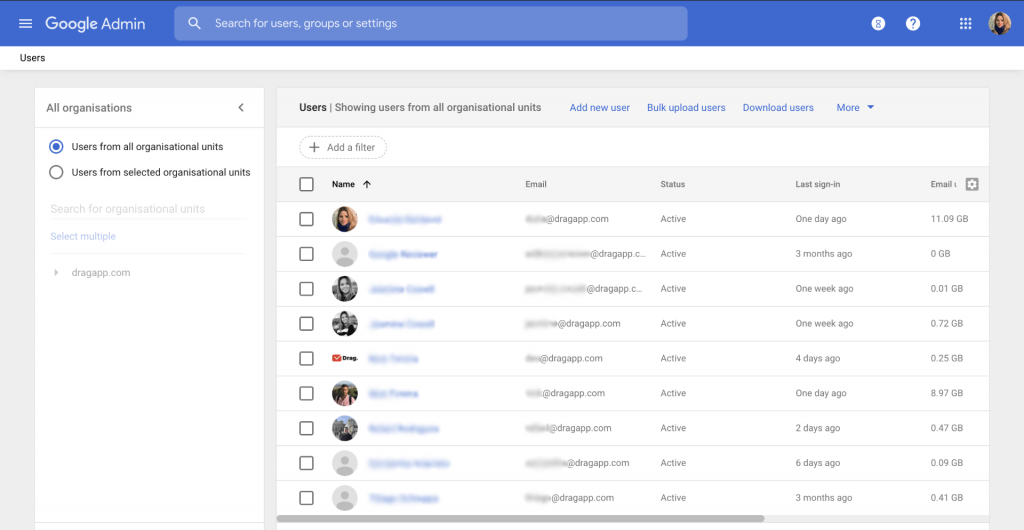1024x530 pixels.
Task: Check the box for 0.01 GB user
Action: point(306,289)
